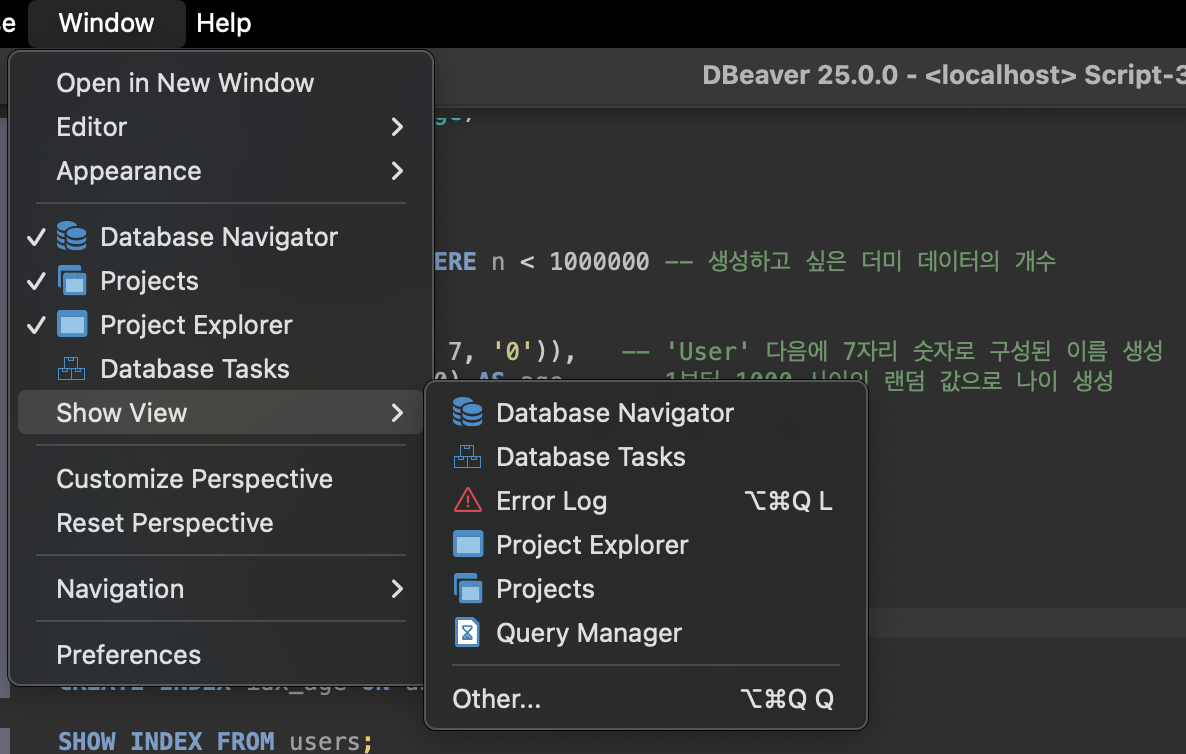Viewport: 1186px width, 754px height.
Task: Open the Window menu in menu bar
Action: click(x=107, y=23)
